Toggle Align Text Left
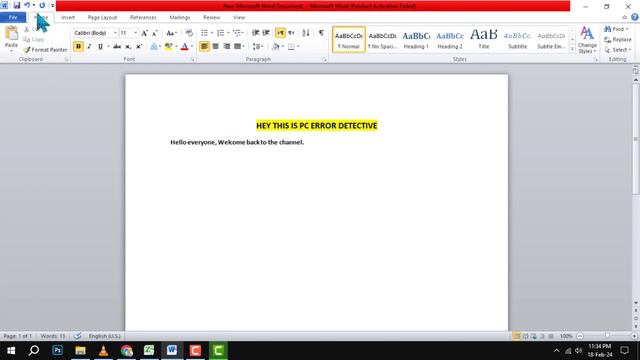 [204, 47]
